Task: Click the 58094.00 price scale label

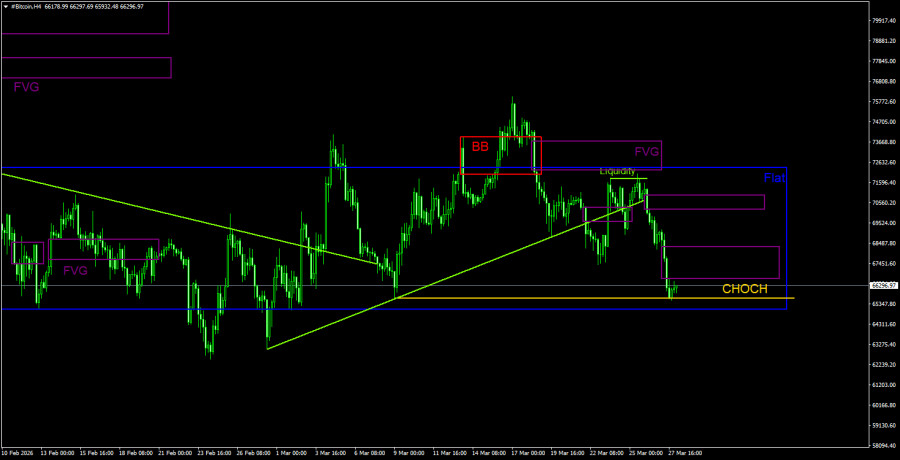Action: tap(878, 446)
